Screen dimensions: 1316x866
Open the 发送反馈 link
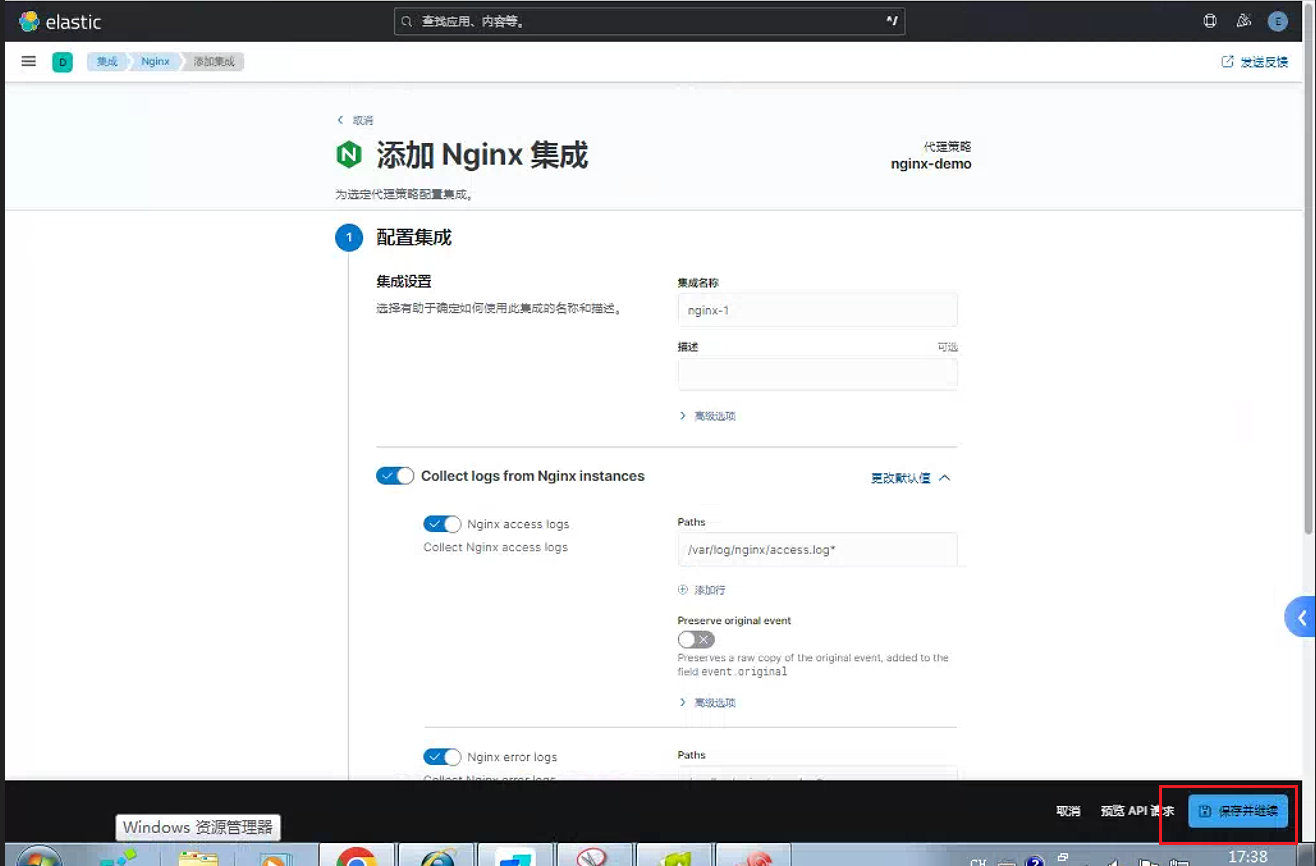point(1255,62)
